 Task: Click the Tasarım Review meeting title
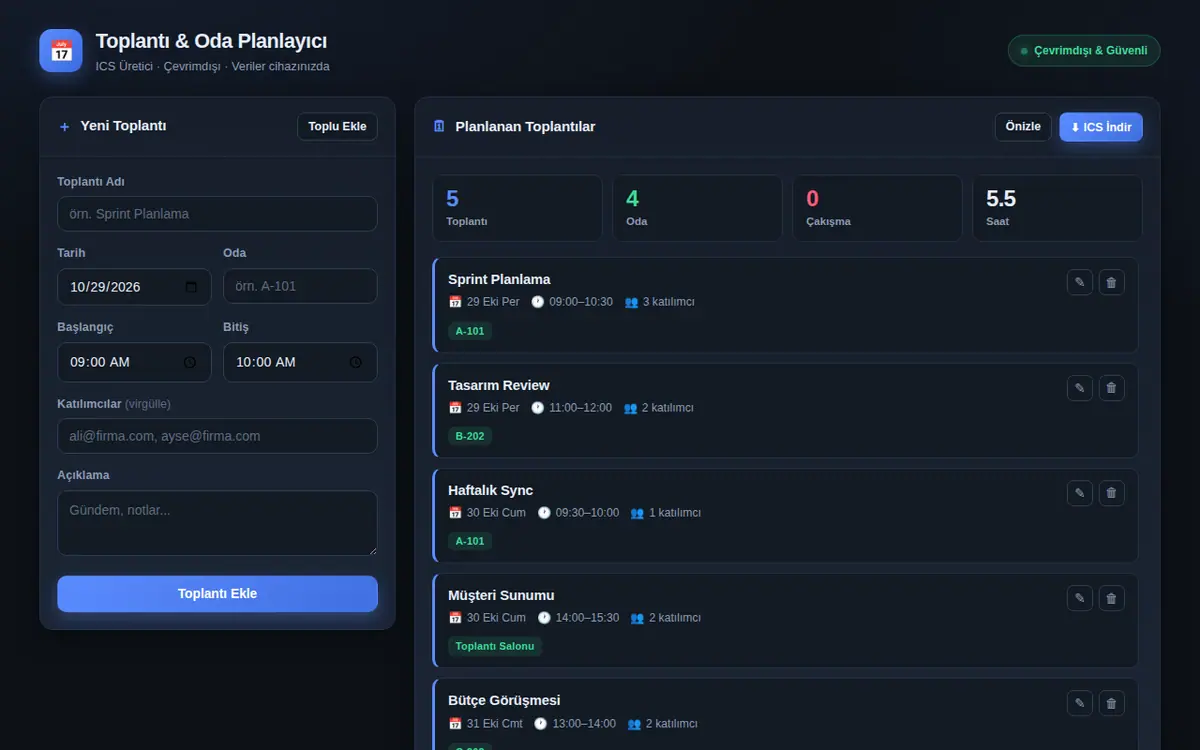coord(499,385)
